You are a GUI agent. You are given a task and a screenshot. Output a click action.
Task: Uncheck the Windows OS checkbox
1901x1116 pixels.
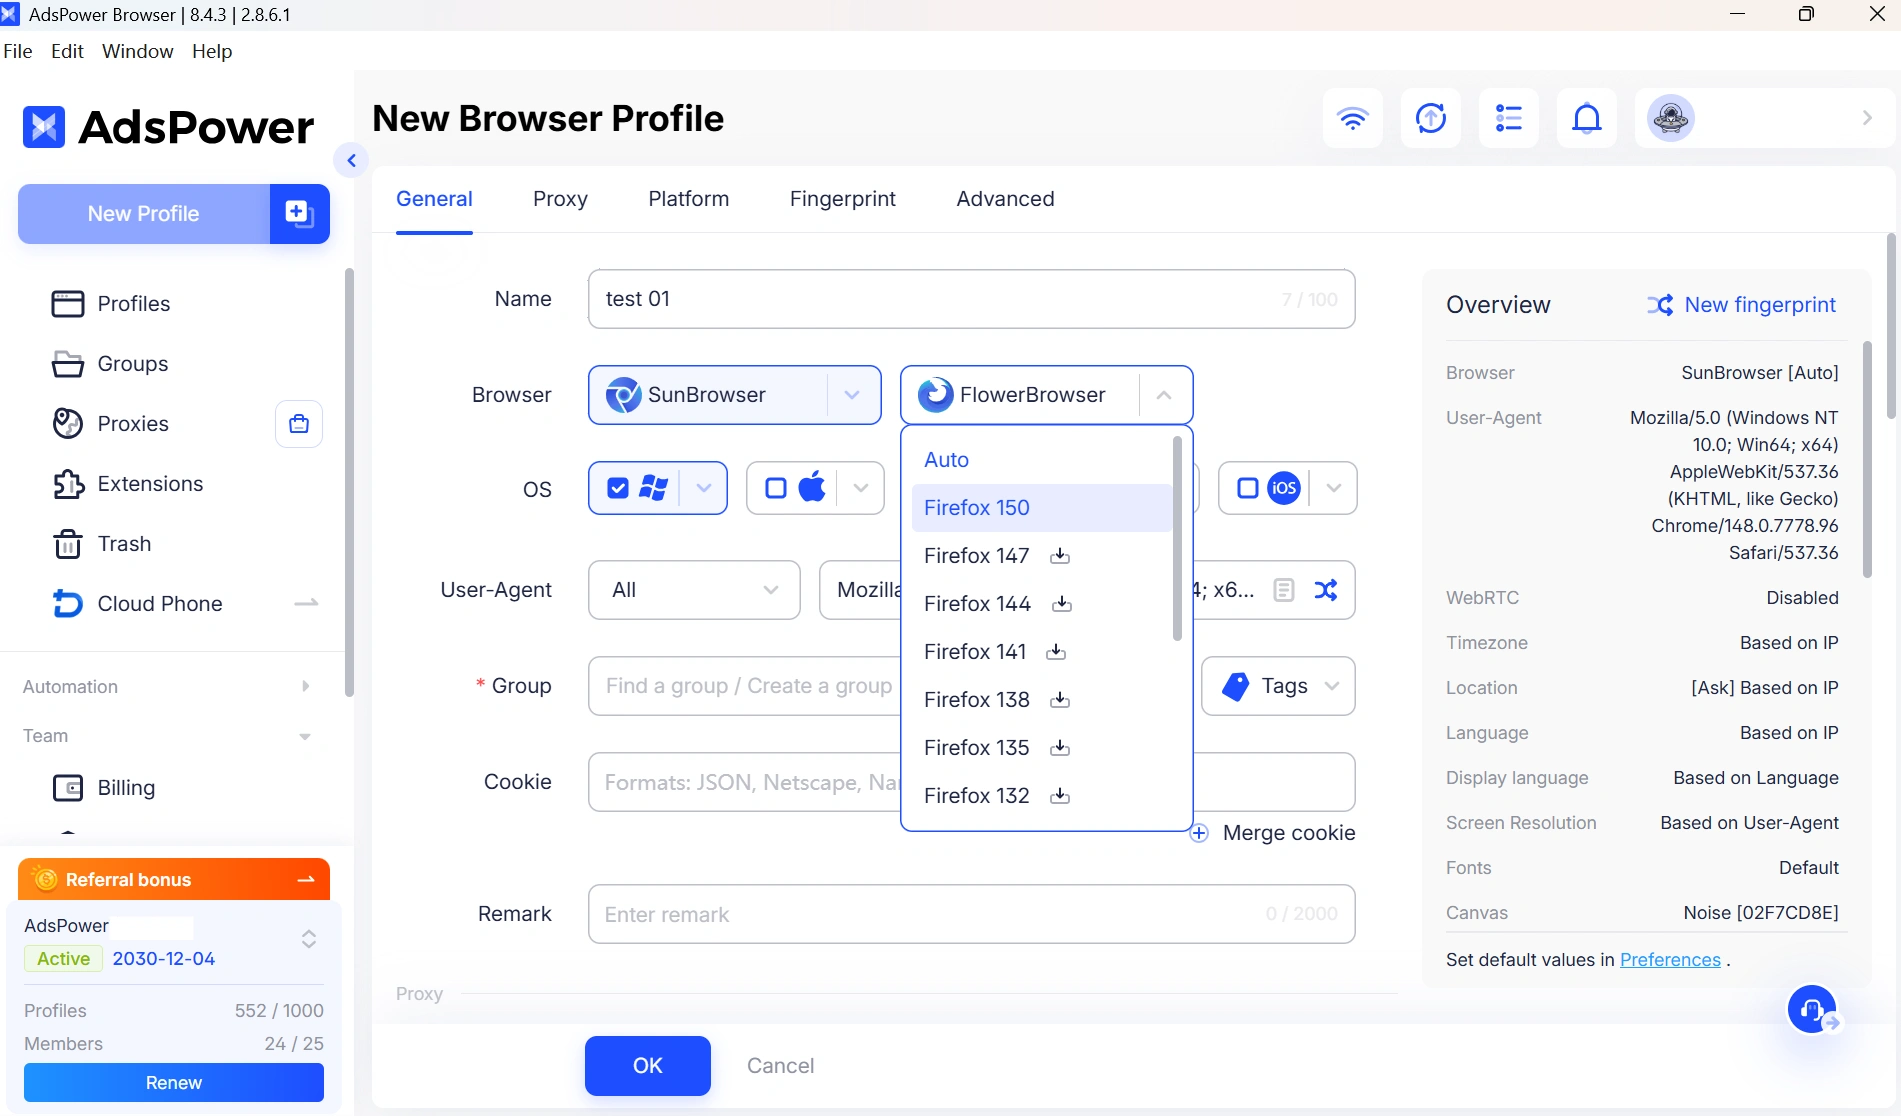click(x=618, y=488)
